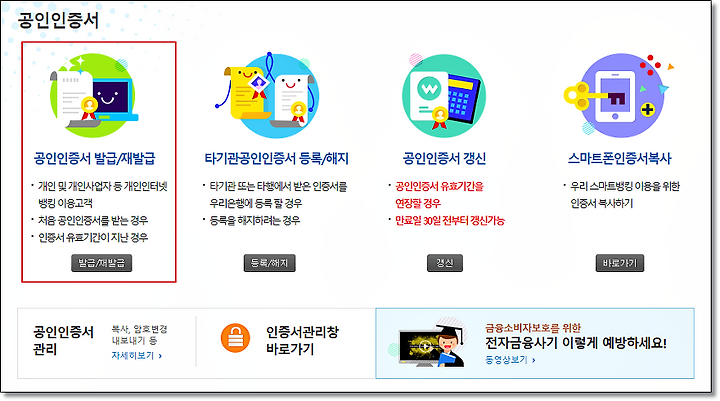
Task: Click the 등록/해지 button
Action: (270, 263)
